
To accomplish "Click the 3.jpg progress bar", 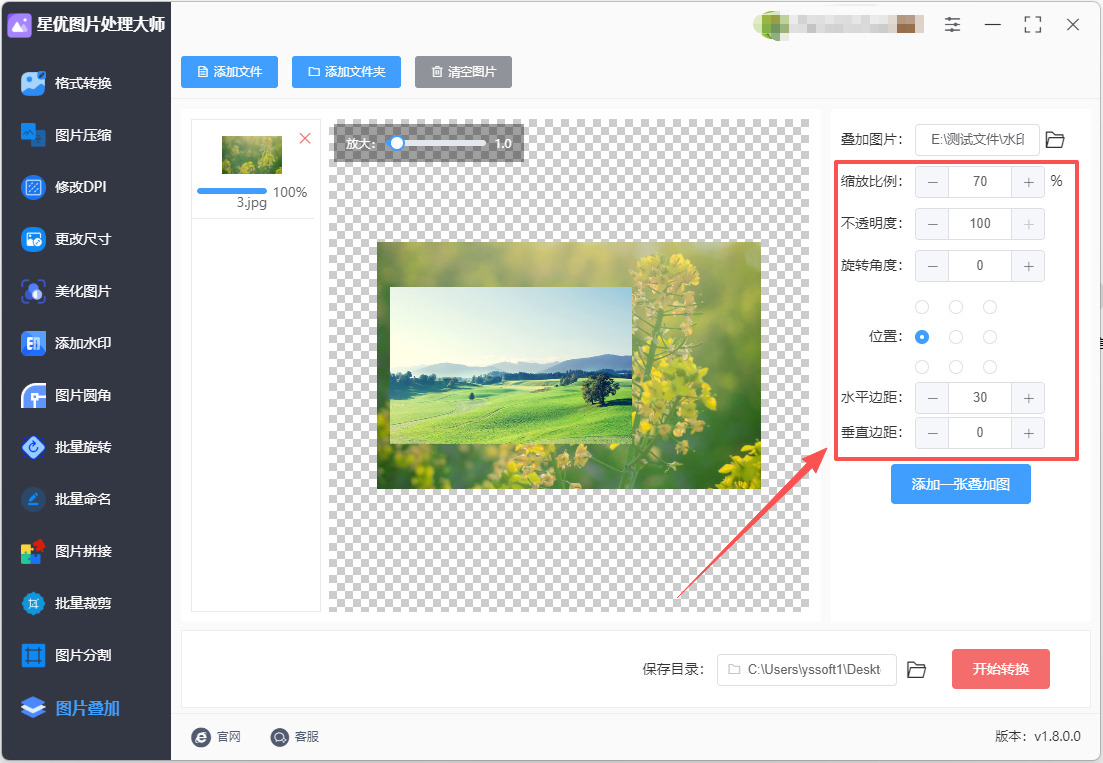I will (x=232, y=191).
